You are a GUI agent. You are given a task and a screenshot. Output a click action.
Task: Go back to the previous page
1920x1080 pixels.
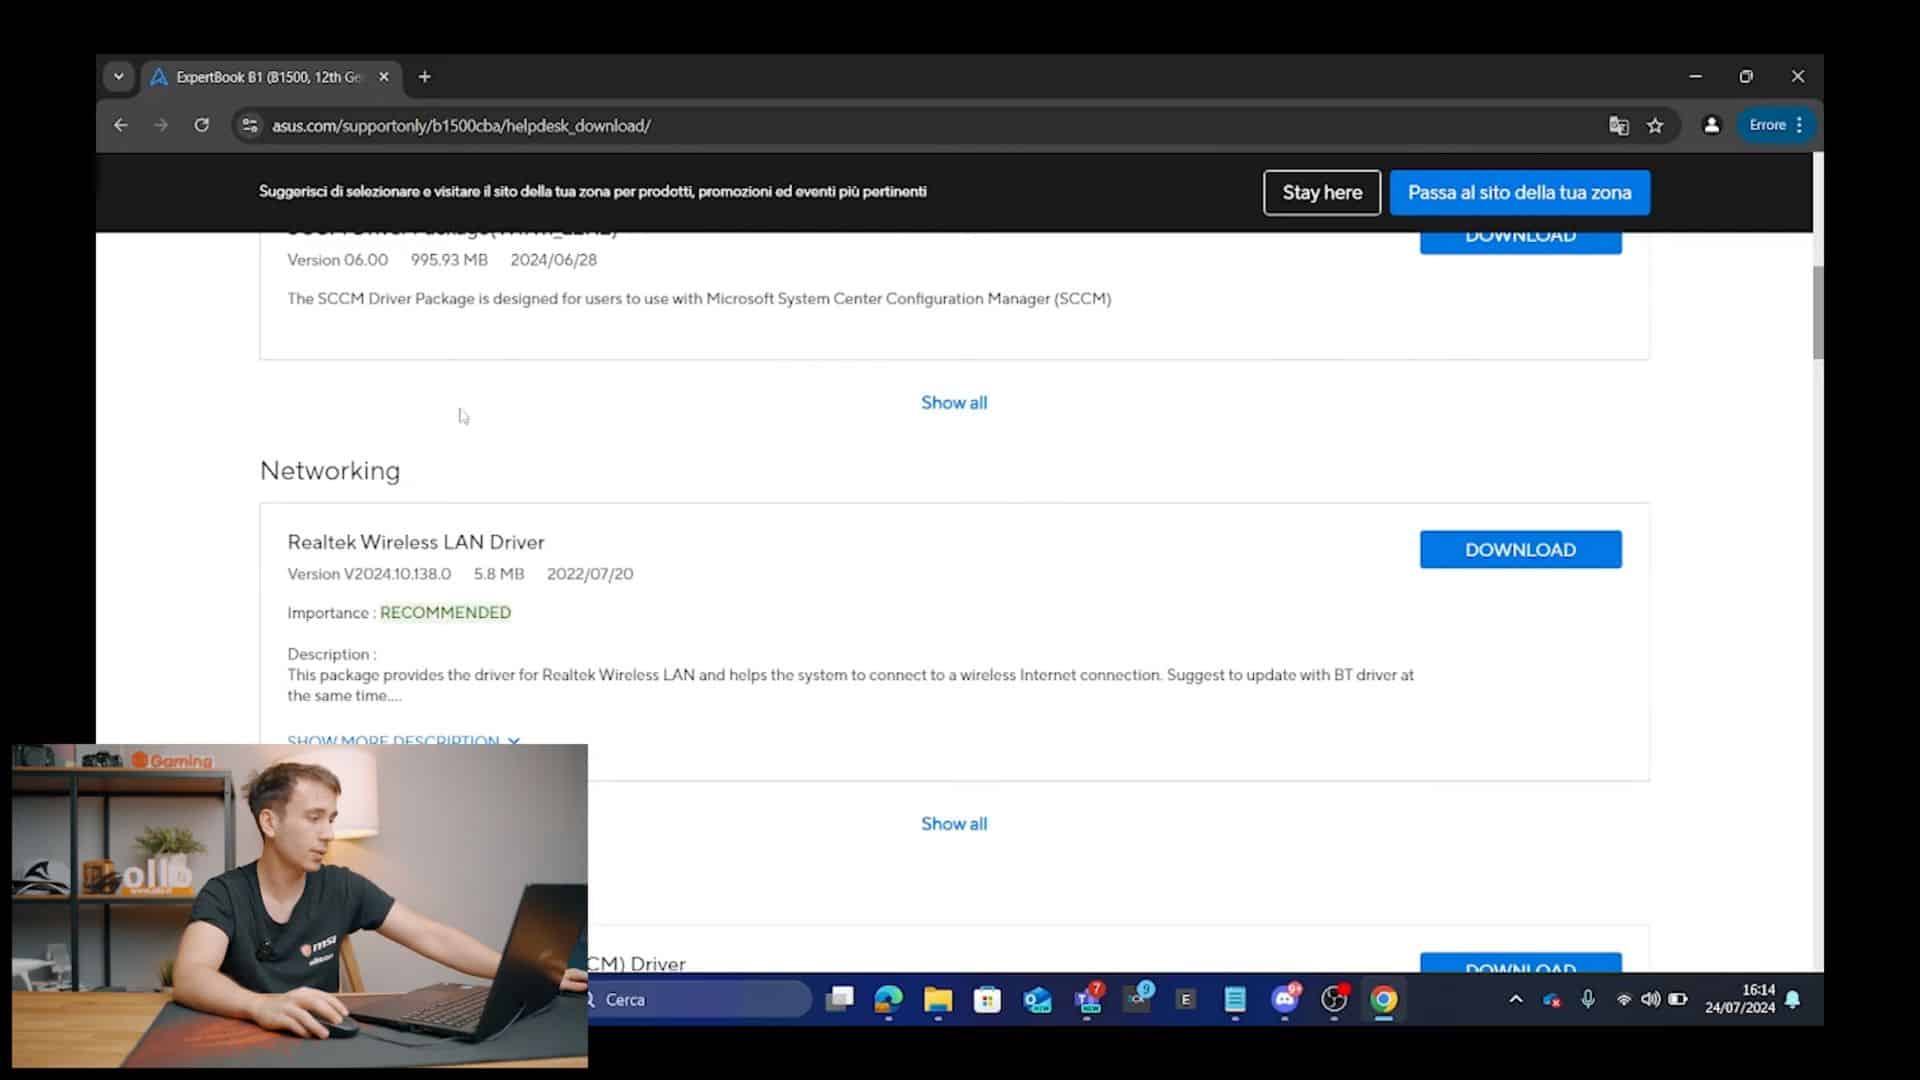click(x=121, y=125)
